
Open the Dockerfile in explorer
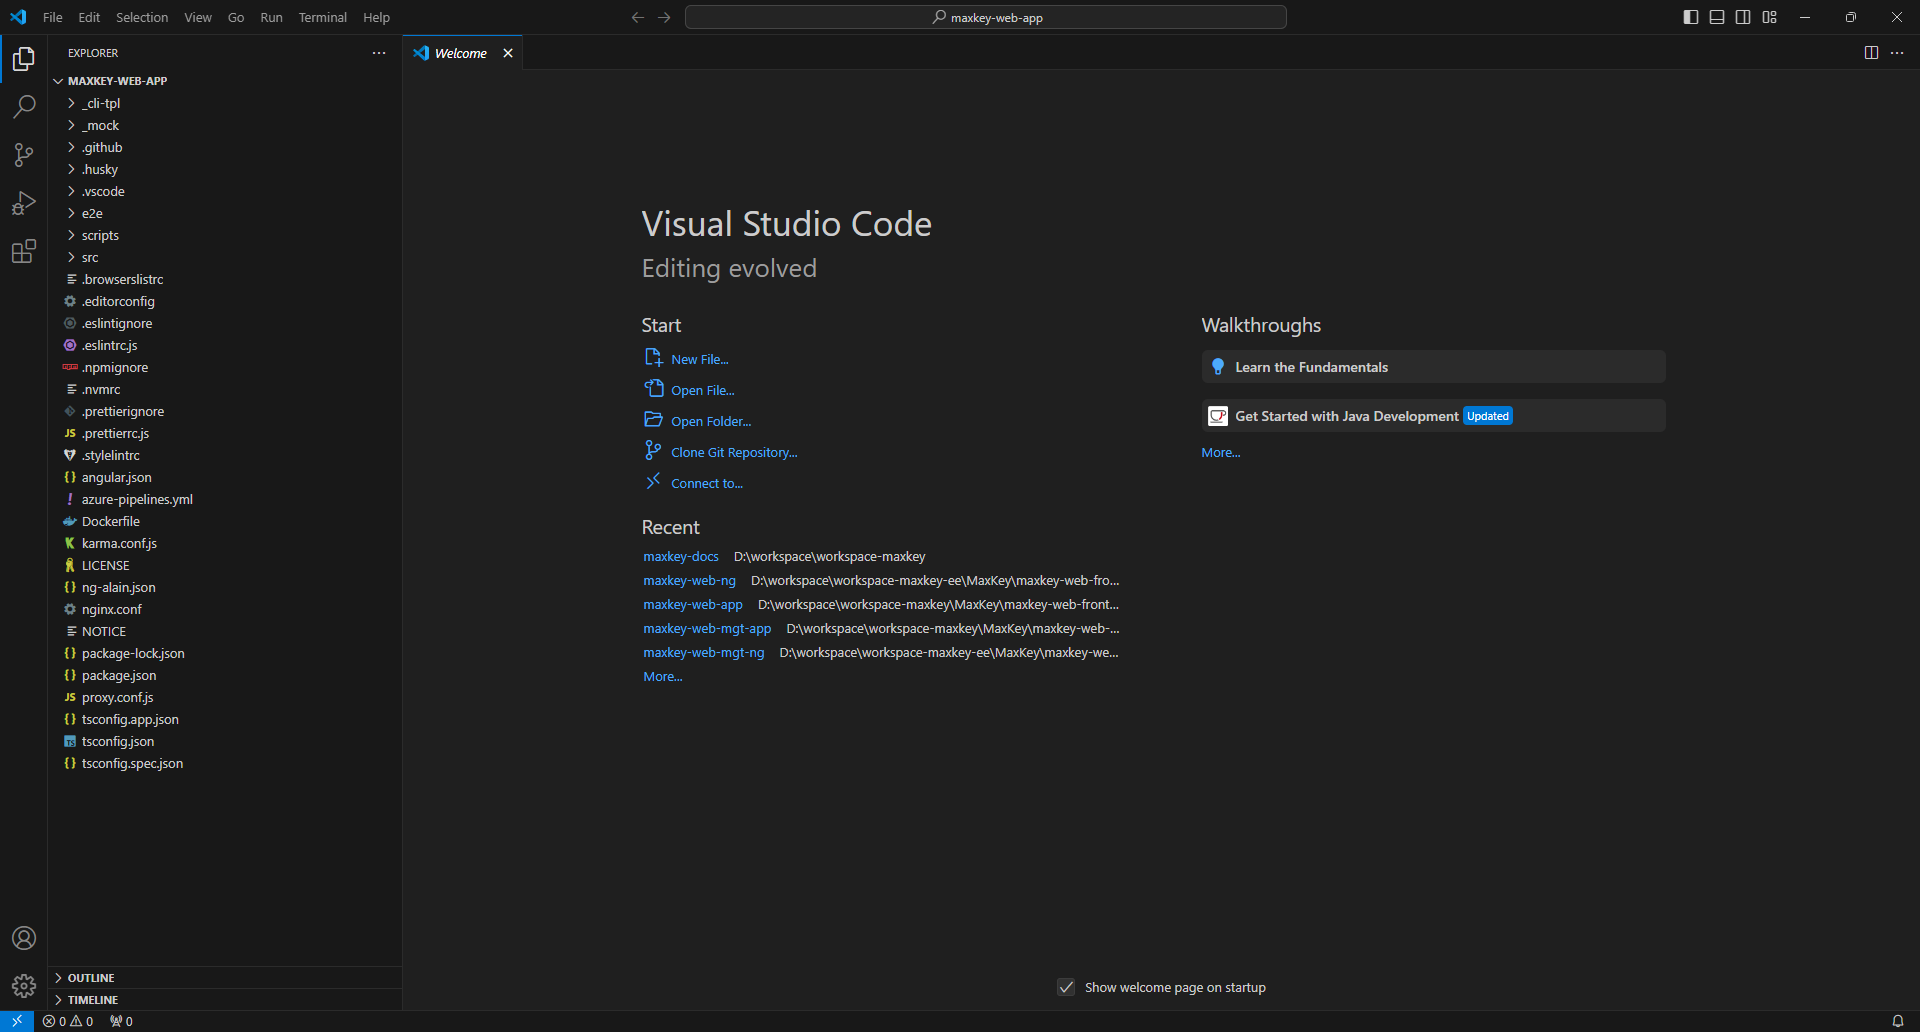225,521
